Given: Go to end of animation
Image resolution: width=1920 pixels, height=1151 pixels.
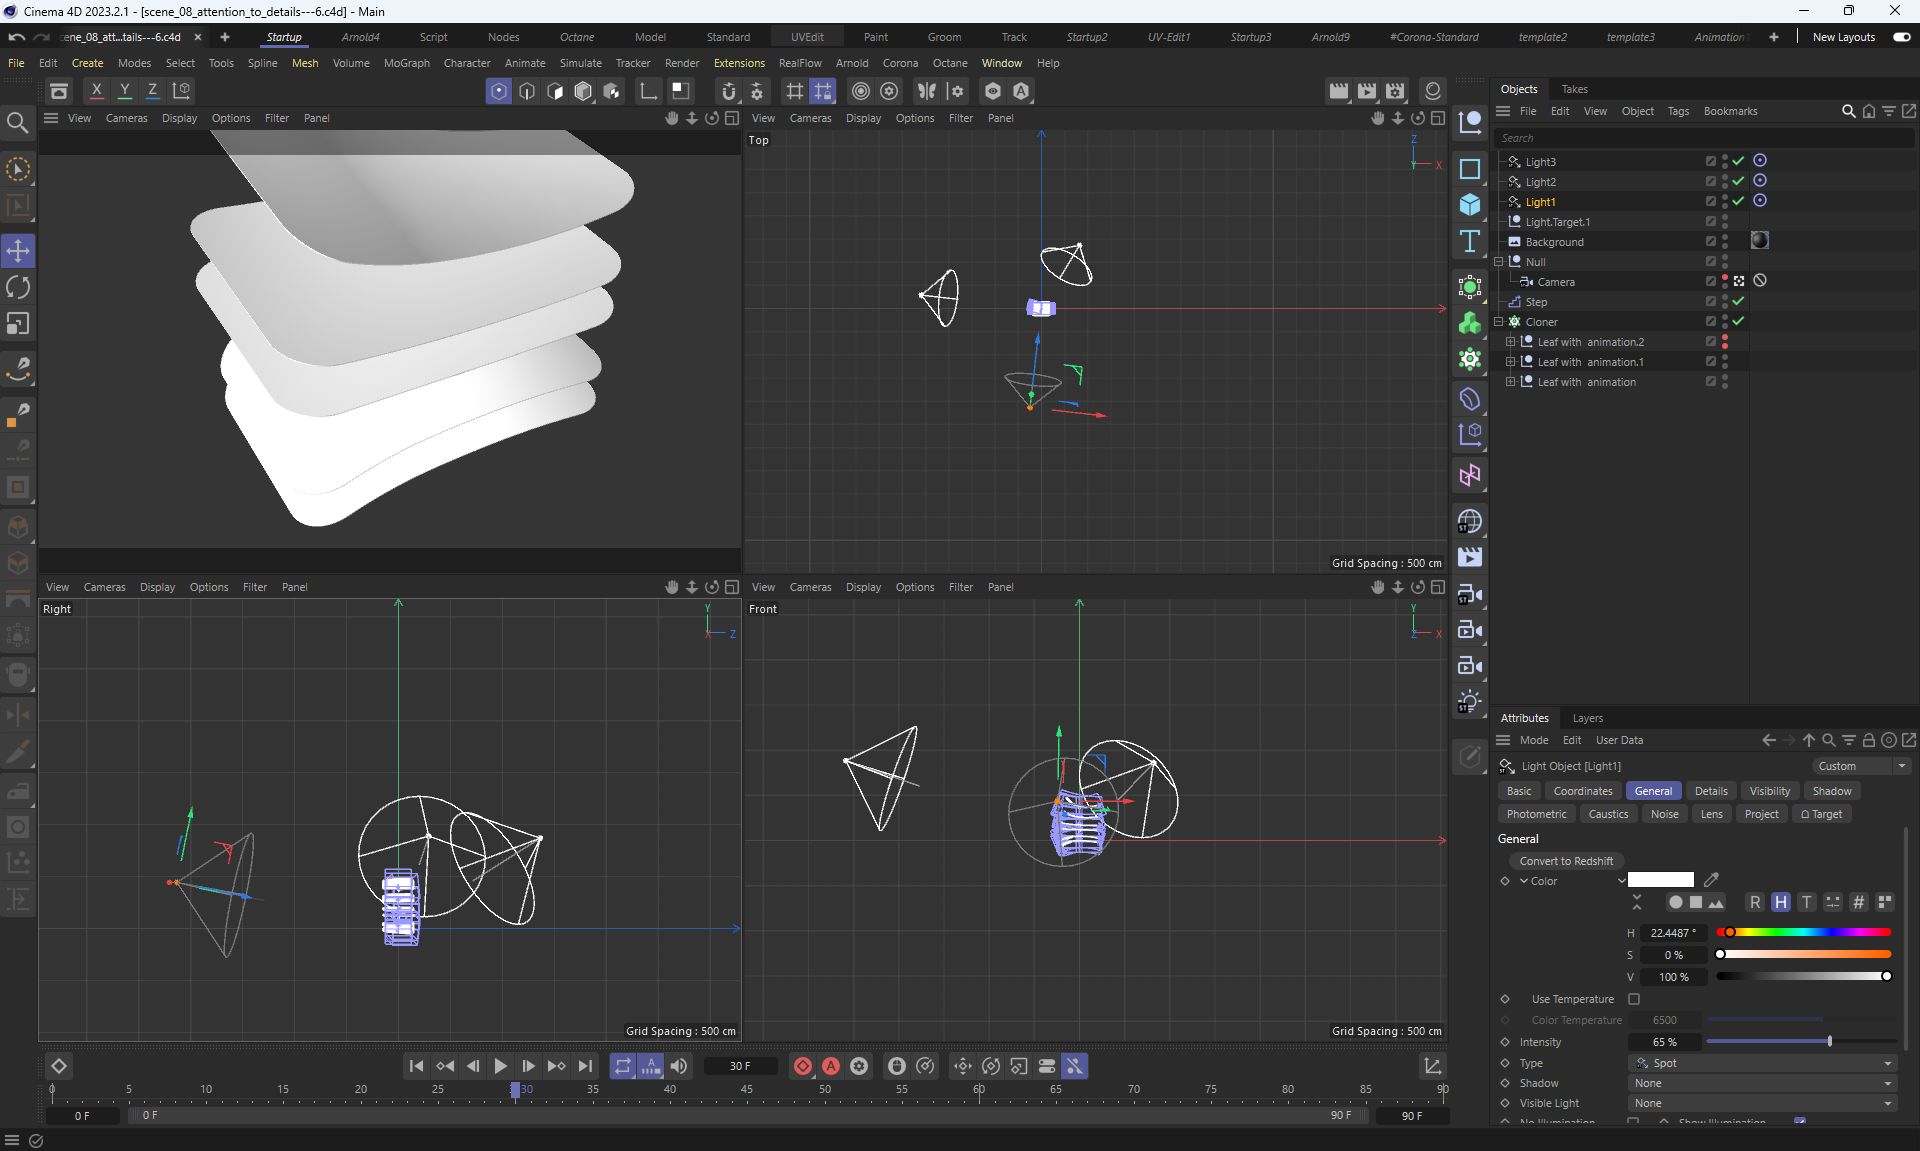Looking at the screenshot, I should pyautogui.click(x=585, y=1066).
